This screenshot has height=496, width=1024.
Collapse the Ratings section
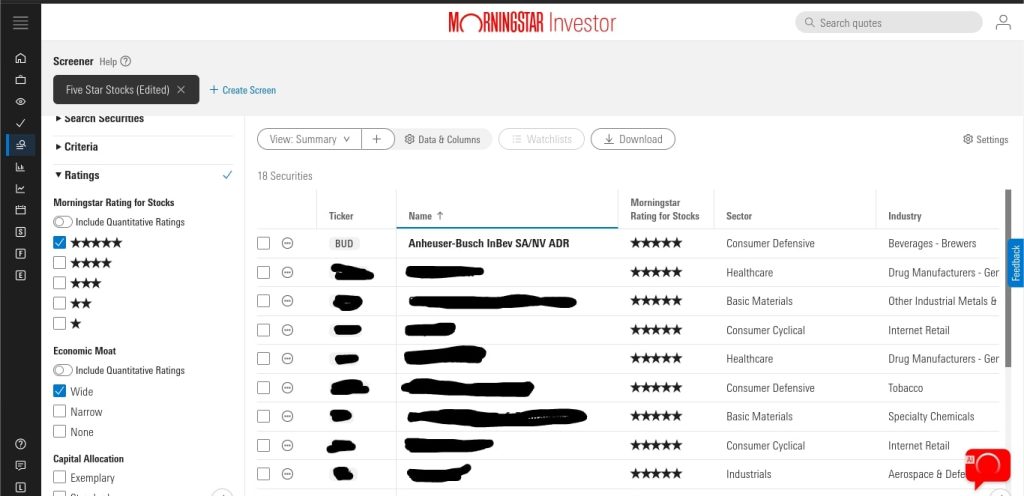(78, 175)
